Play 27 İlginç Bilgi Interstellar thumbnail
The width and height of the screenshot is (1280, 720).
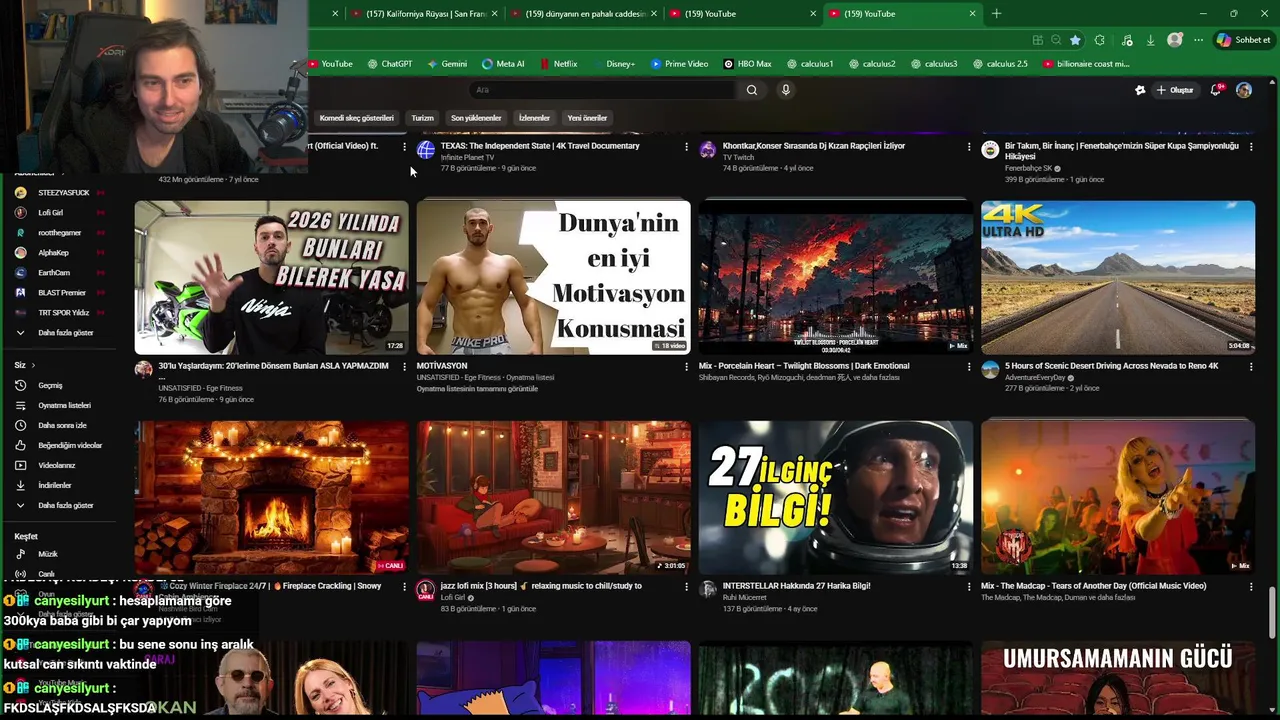click(x=835, y=497)
